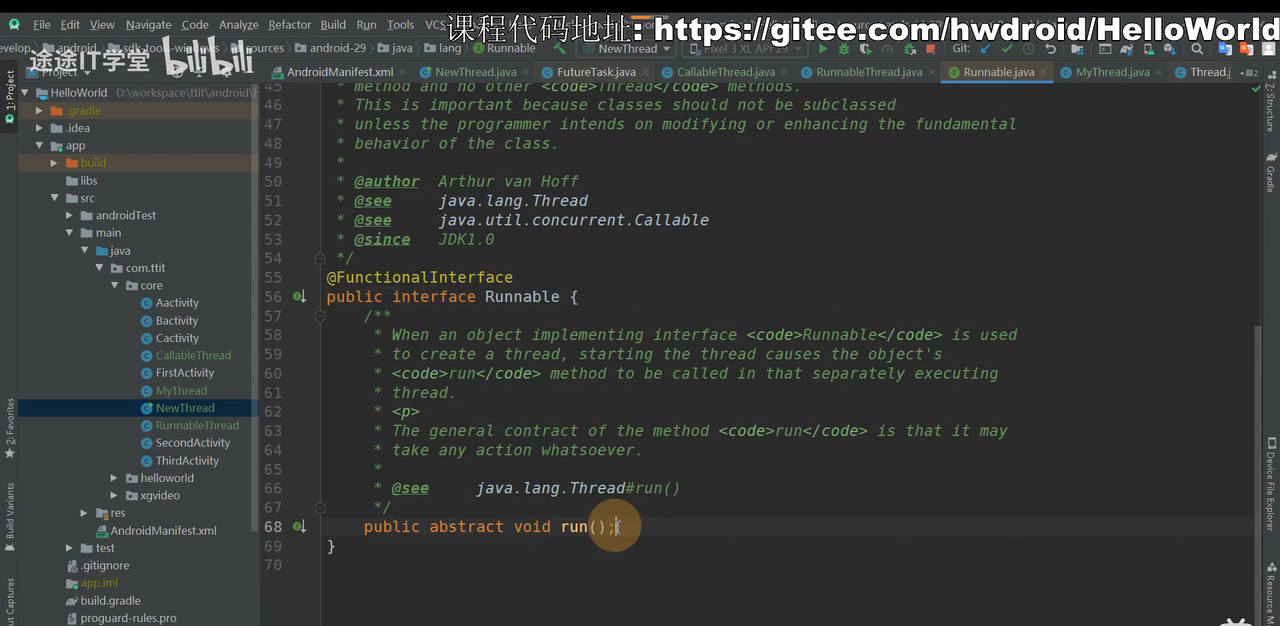Click the java.lang.Thread#run() @see link
The image size is (1280, 626).
[x=577, y=488]
